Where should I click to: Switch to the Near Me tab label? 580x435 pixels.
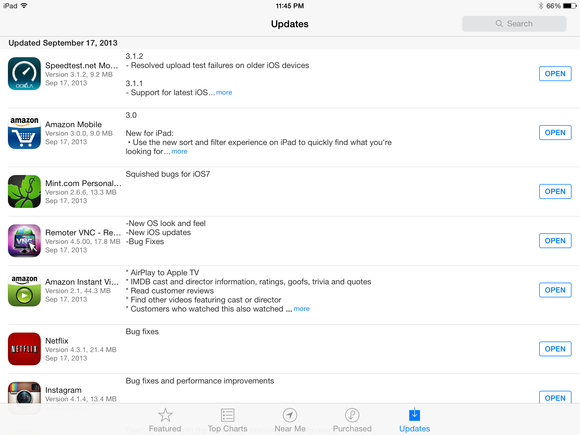(x=290, y=429)
